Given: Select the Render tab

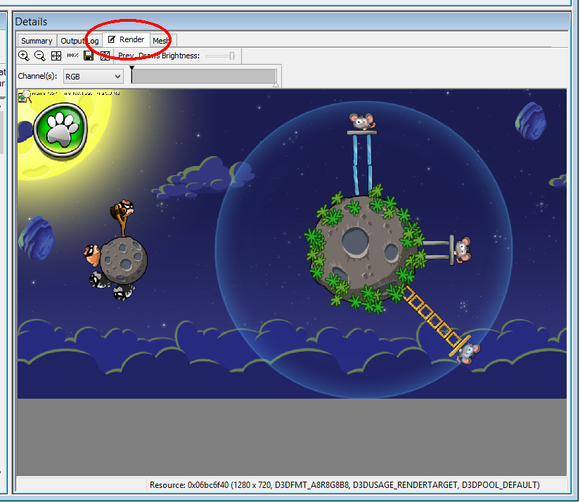Looking at the screenshot, I should click(126, 40).
